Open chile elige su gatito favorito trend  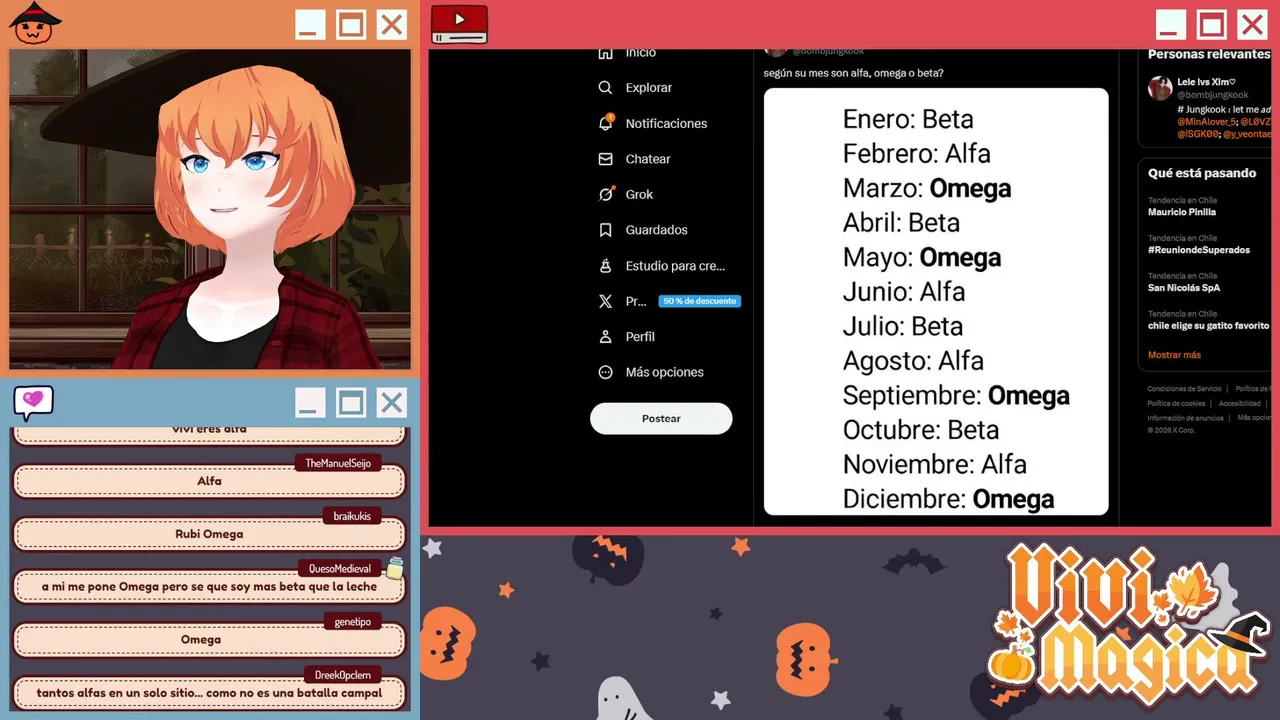[1209, 326]
